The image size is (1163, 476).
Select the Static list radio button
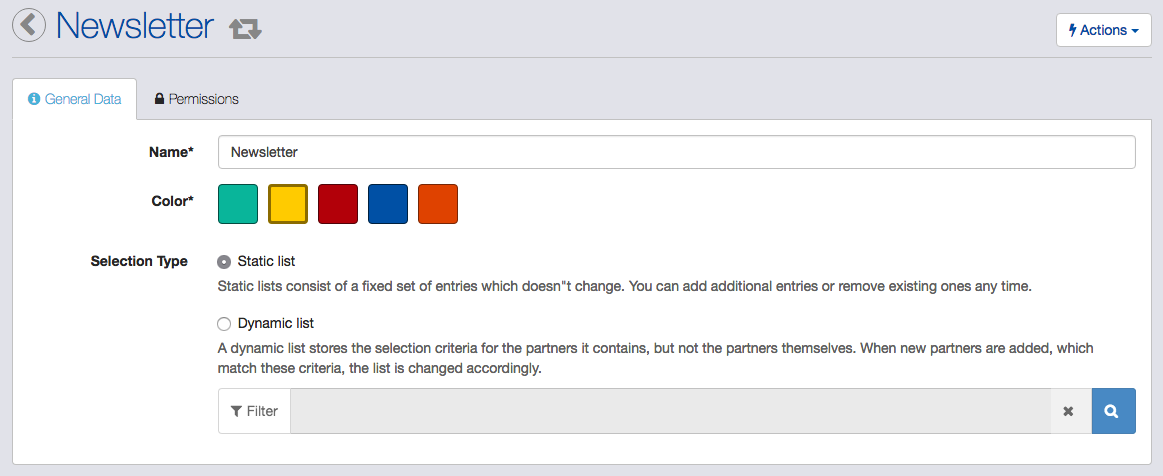(x=224, y=262)
